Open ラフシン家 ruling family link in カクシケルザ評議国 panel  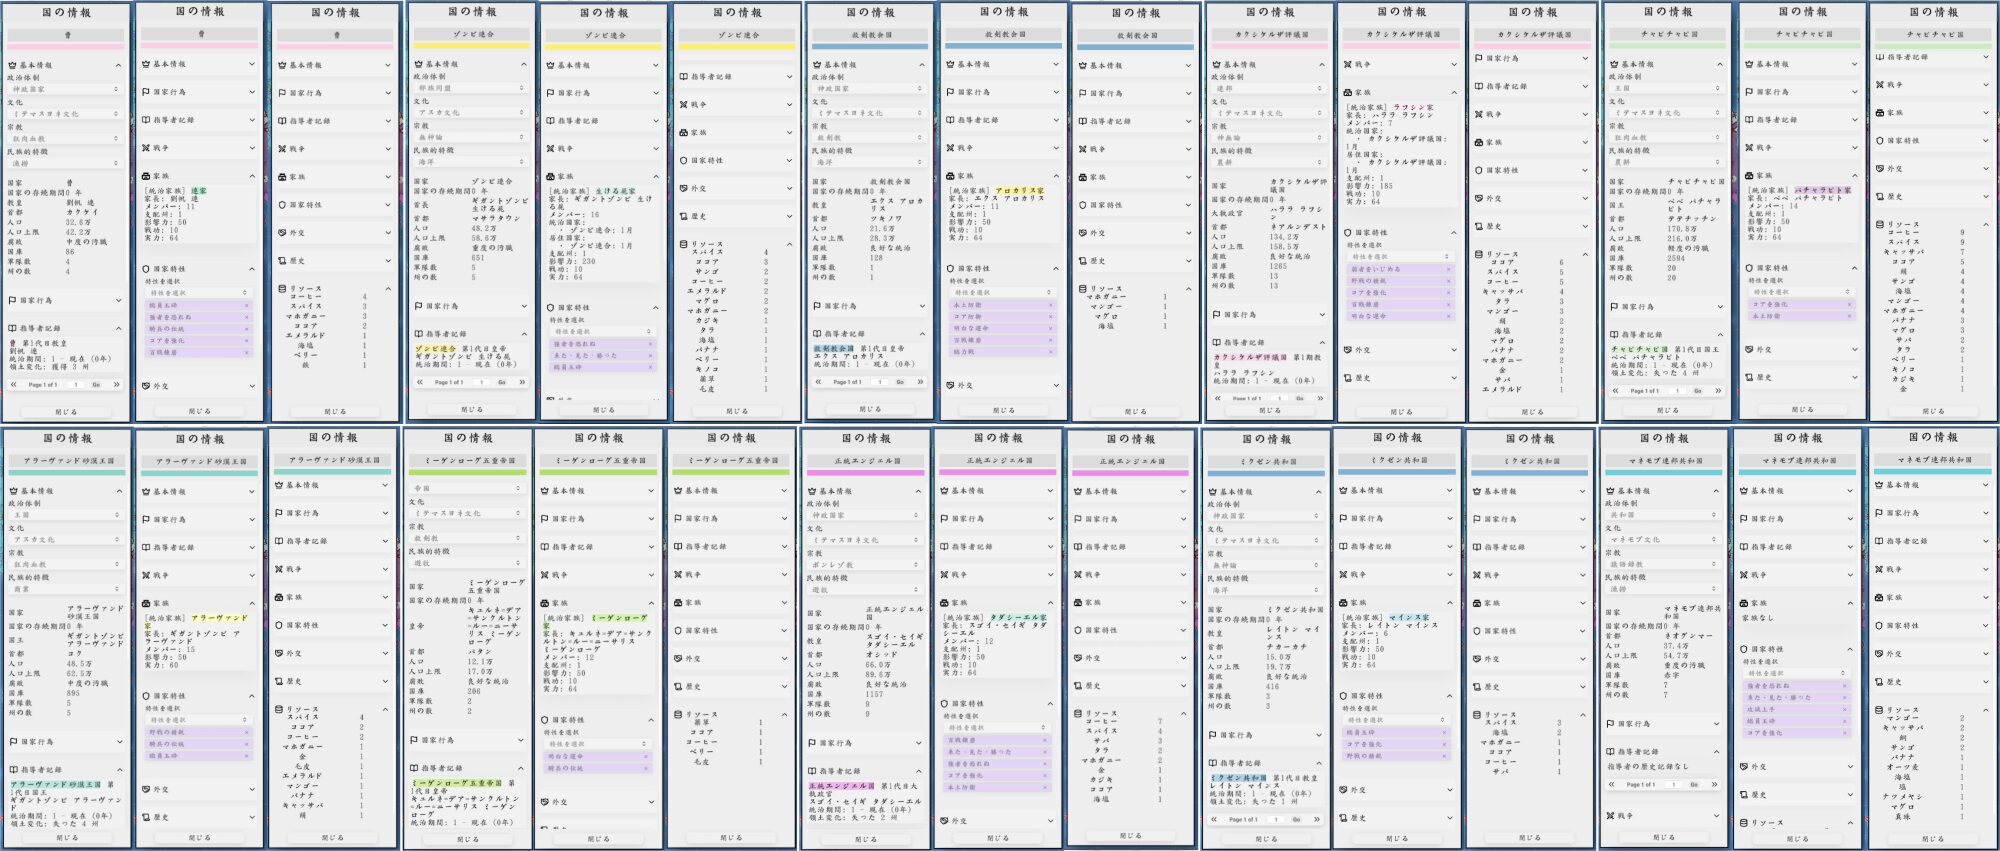click(1414, 107)
